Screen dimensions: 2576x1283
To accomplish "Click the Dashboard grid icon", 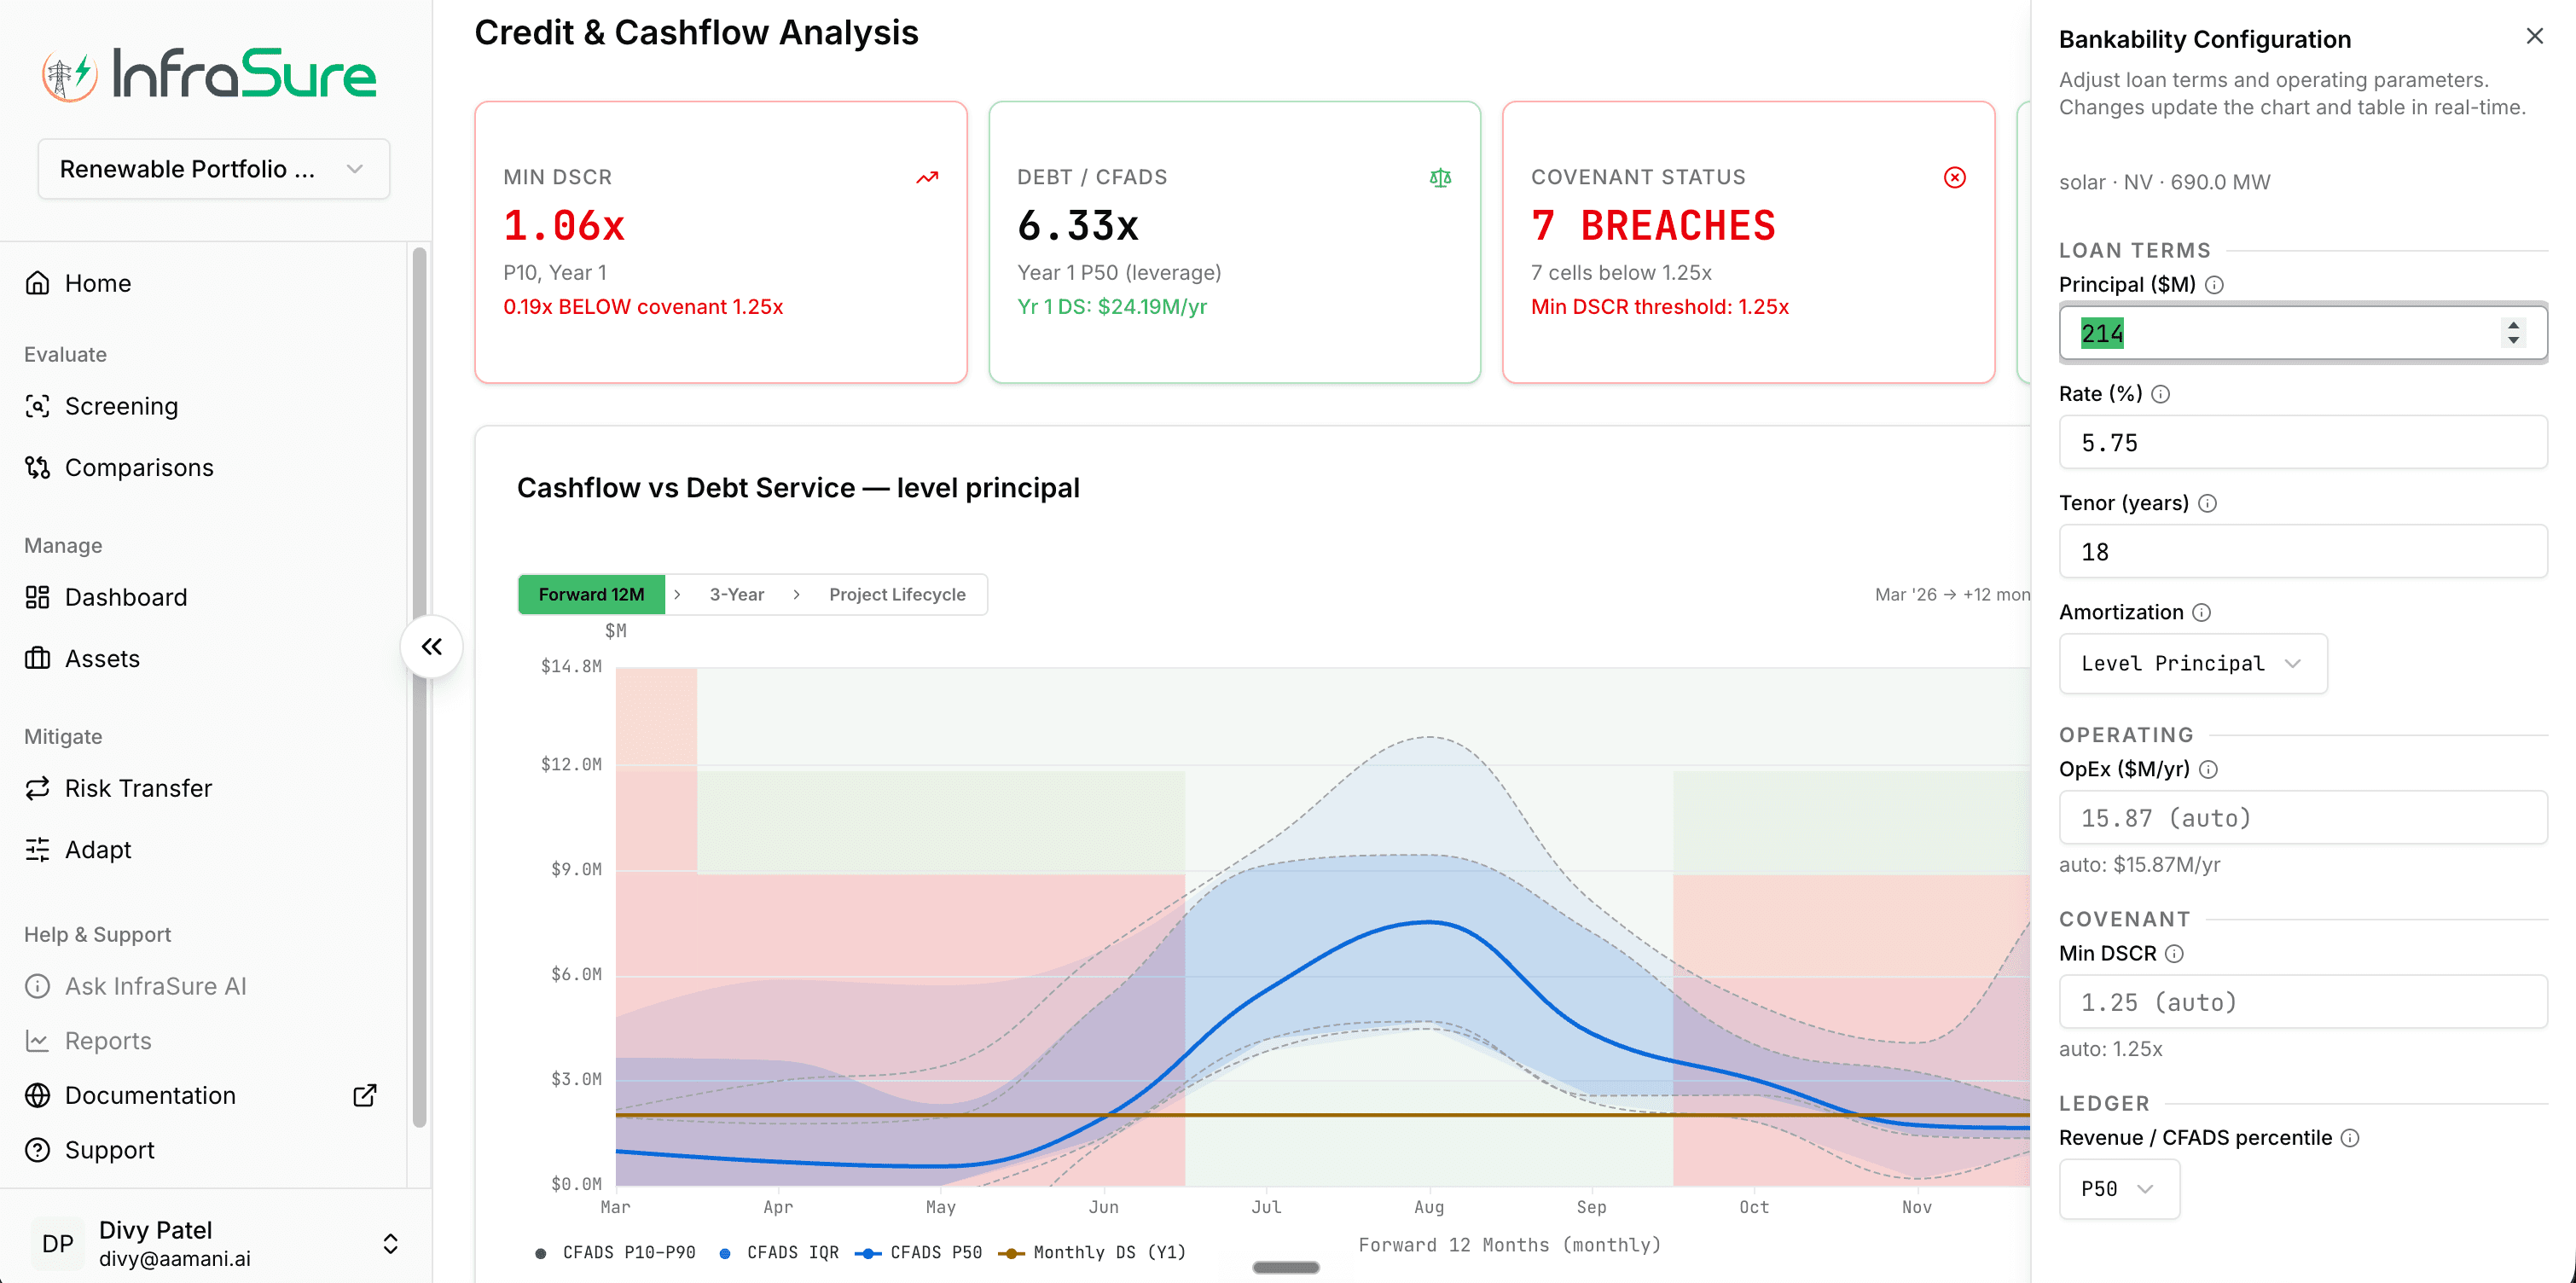I will click(37, 597).
